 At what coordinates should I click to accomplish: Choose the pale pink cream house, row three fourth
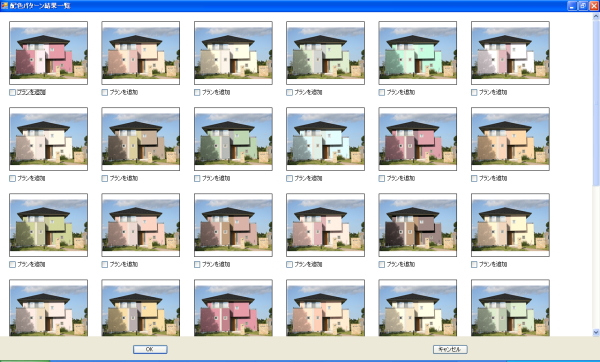coord(326,225)
